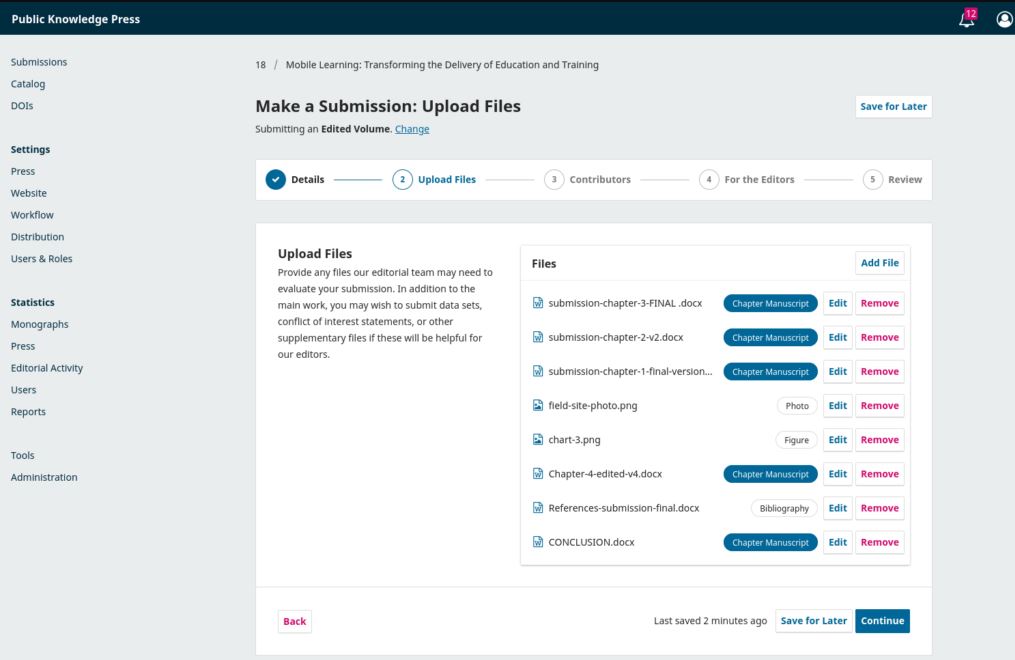Screen dimensions: 1015x660
Task: Open Workflow settings
Action: pos(32,215)
